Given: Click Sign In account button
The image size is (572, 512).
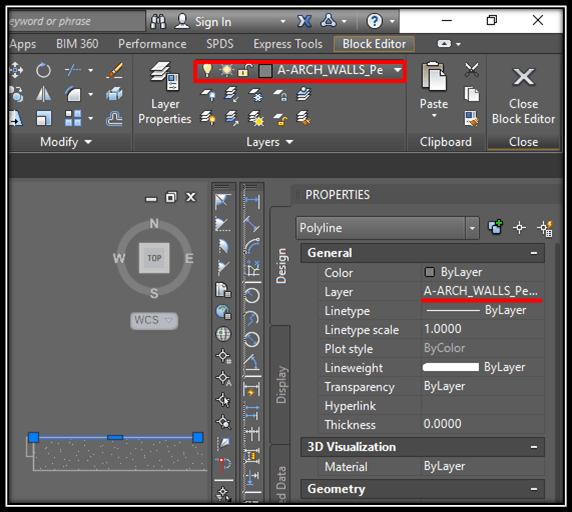Looking at the screenshot, I should coord(203,22).
